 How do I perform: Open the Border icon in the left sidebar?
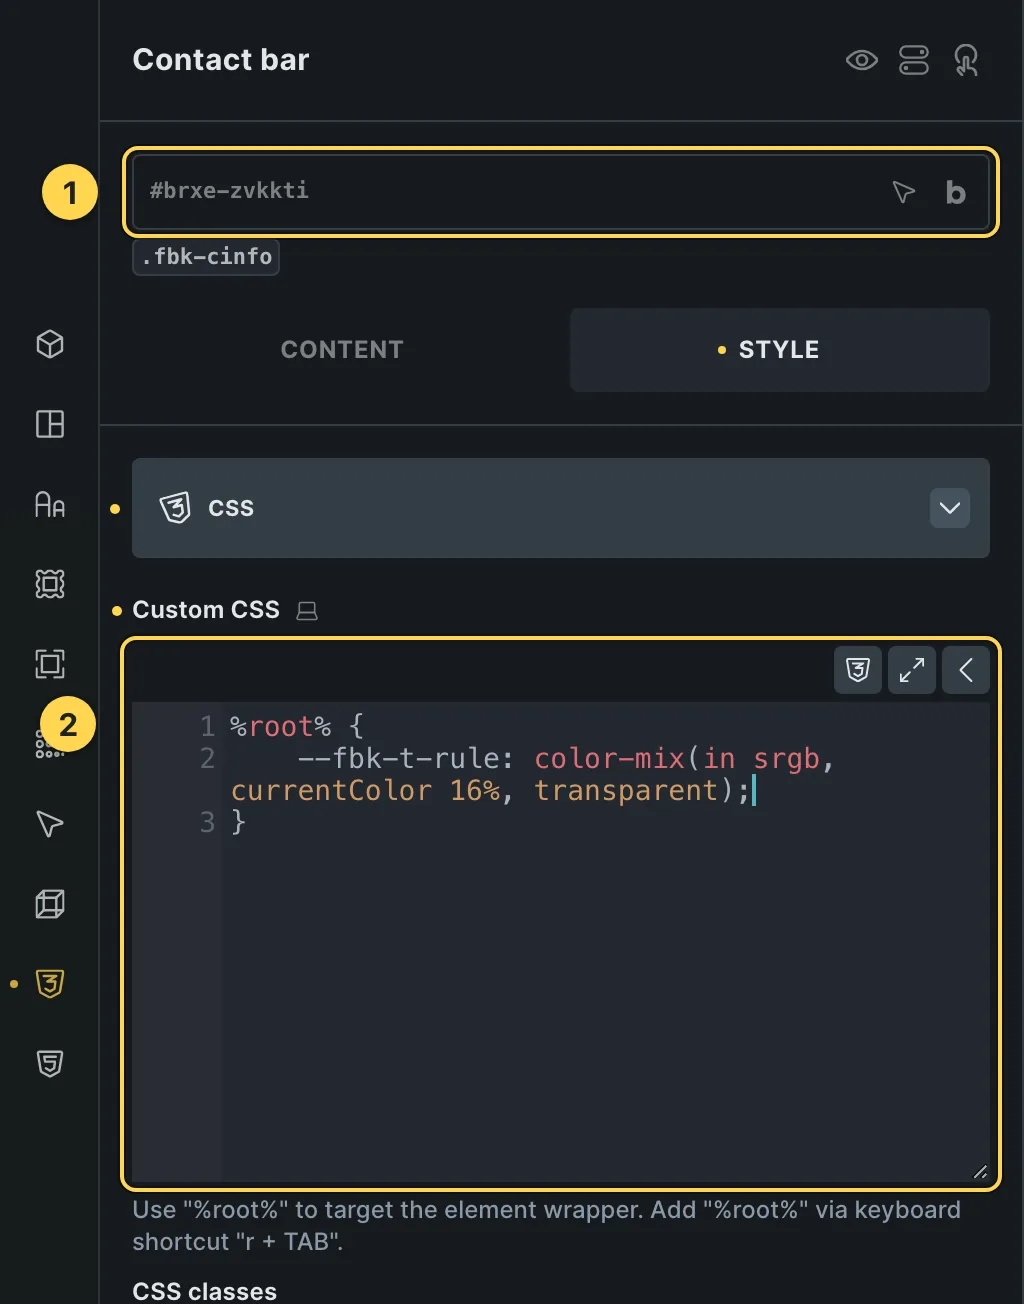pyautogui.click(x=50, y=664)
